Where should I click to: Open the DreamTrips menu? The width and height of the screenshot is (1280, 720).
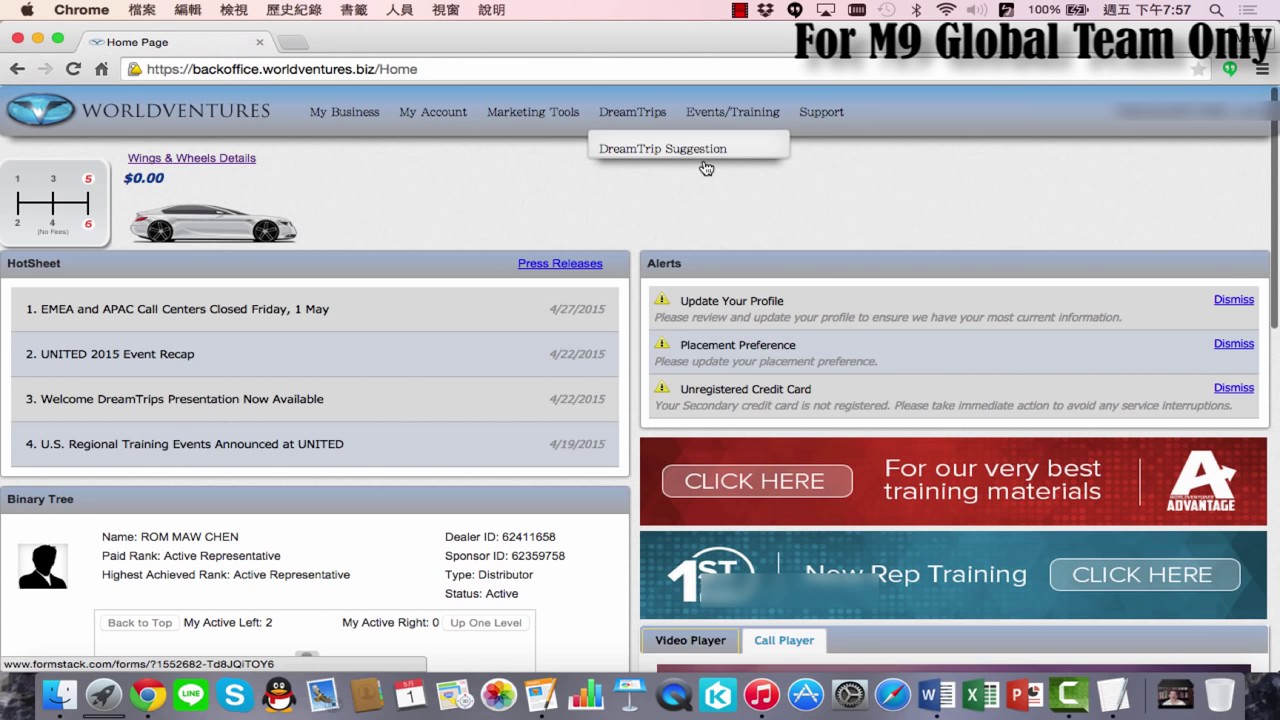pyautogui.click(x=632, y=112)
